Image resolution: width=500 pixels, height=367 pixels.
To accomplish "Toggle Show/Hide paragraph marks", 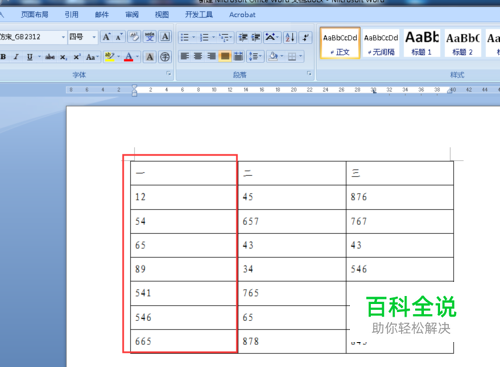I will [305, 37].
